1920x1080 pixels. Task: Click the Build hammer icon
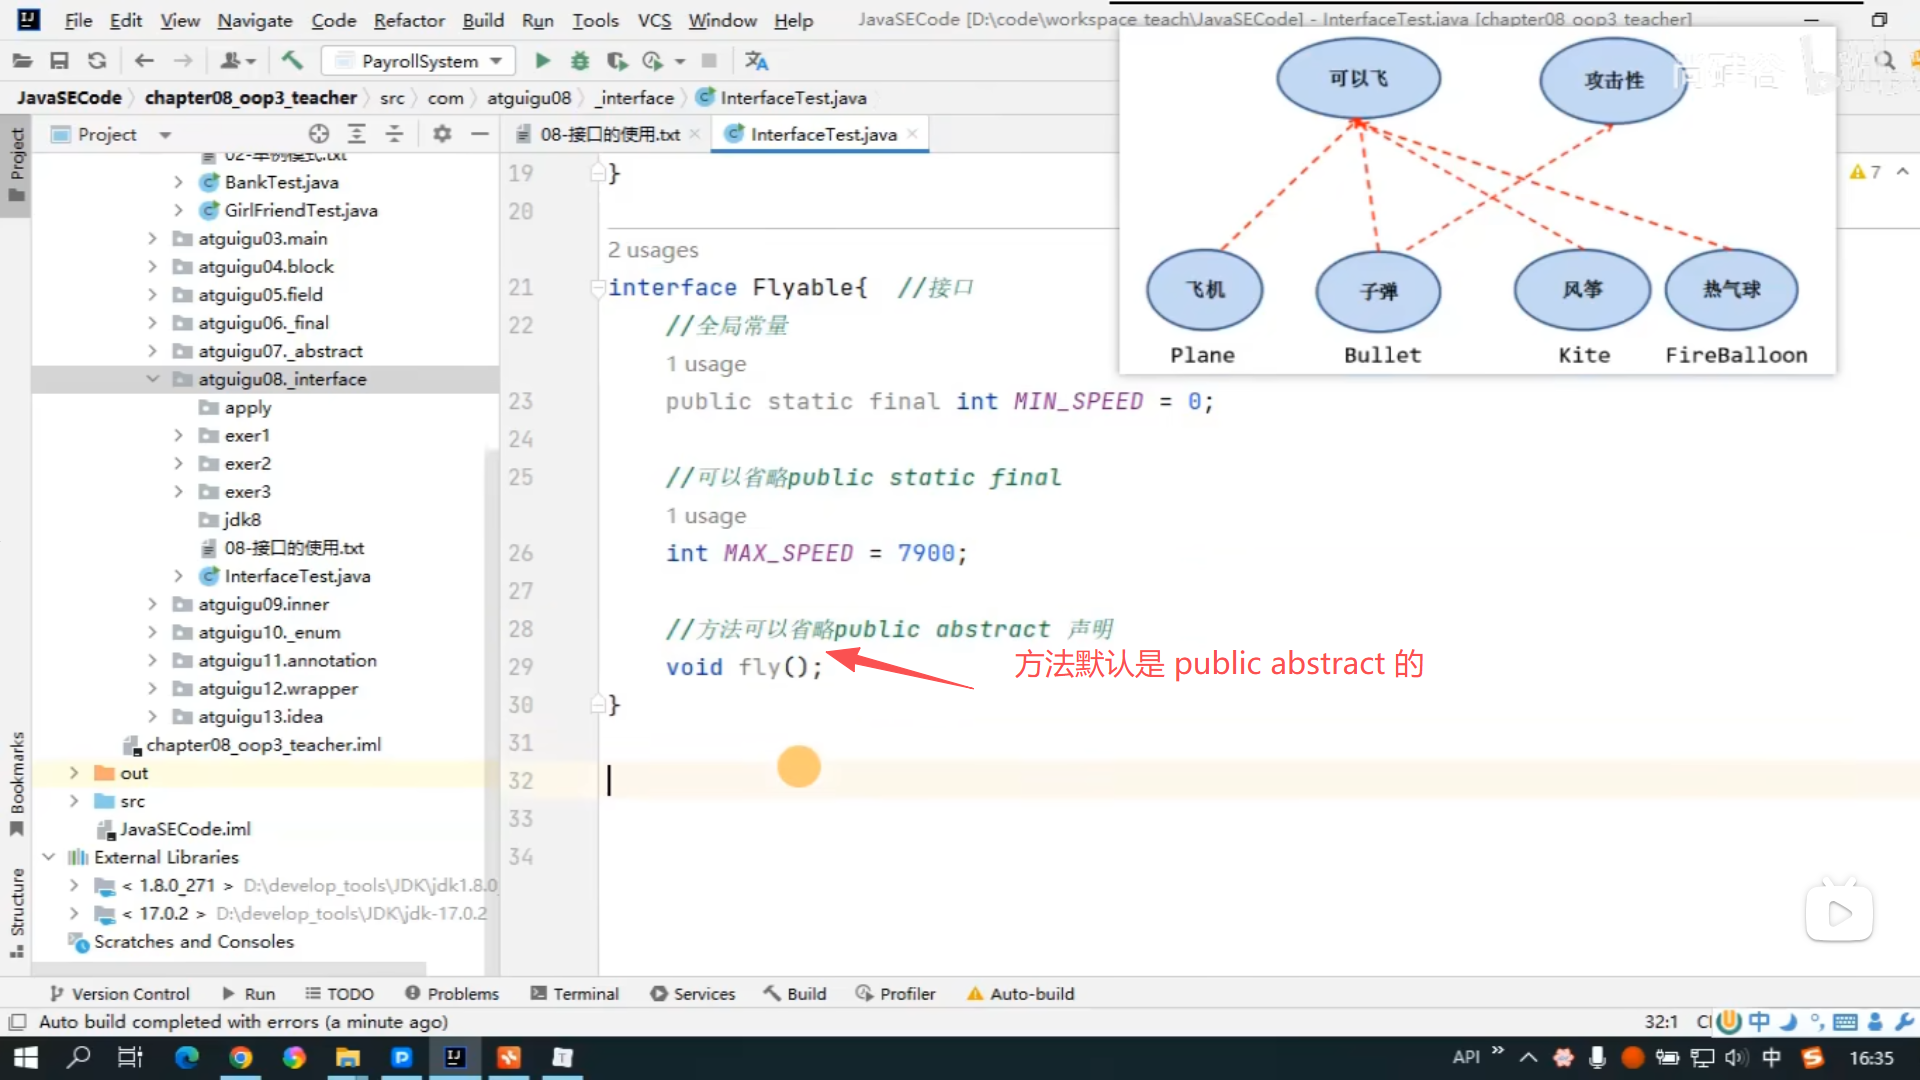click(292, 61)
